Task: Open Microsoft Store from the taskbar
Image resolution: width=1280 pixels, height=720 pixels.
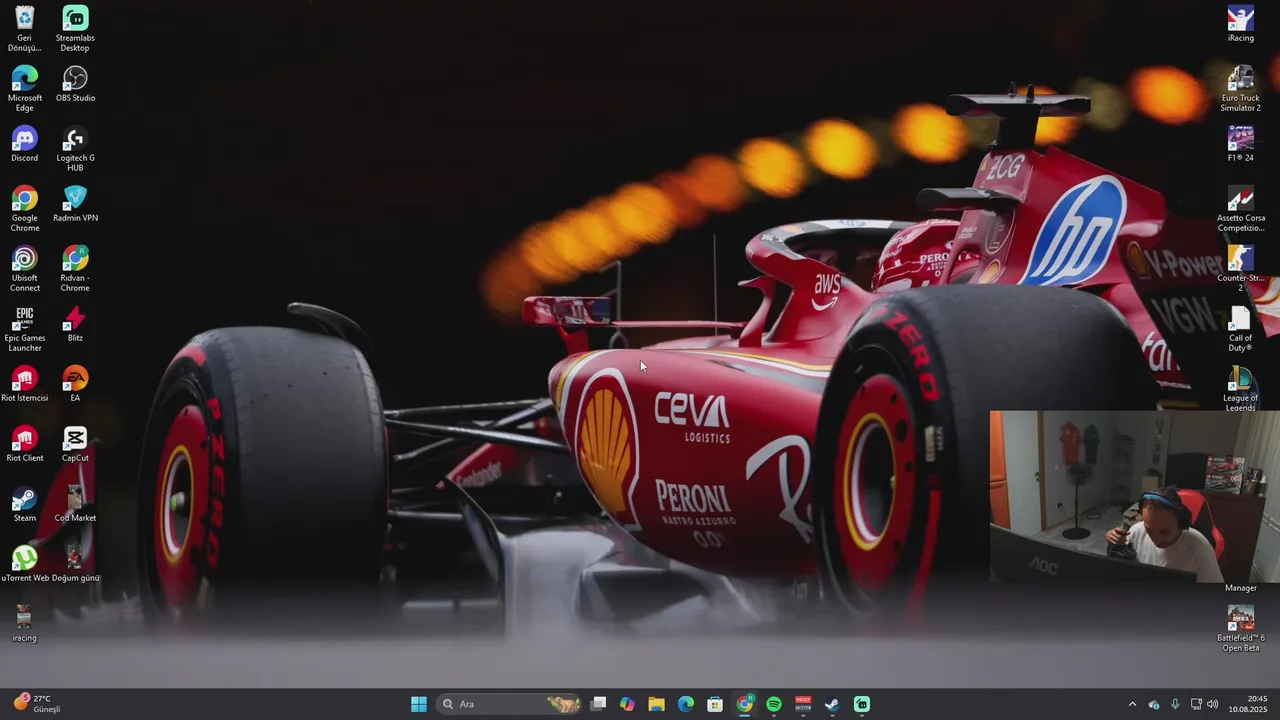Action: pyautogui.click(x=715, y=704)
